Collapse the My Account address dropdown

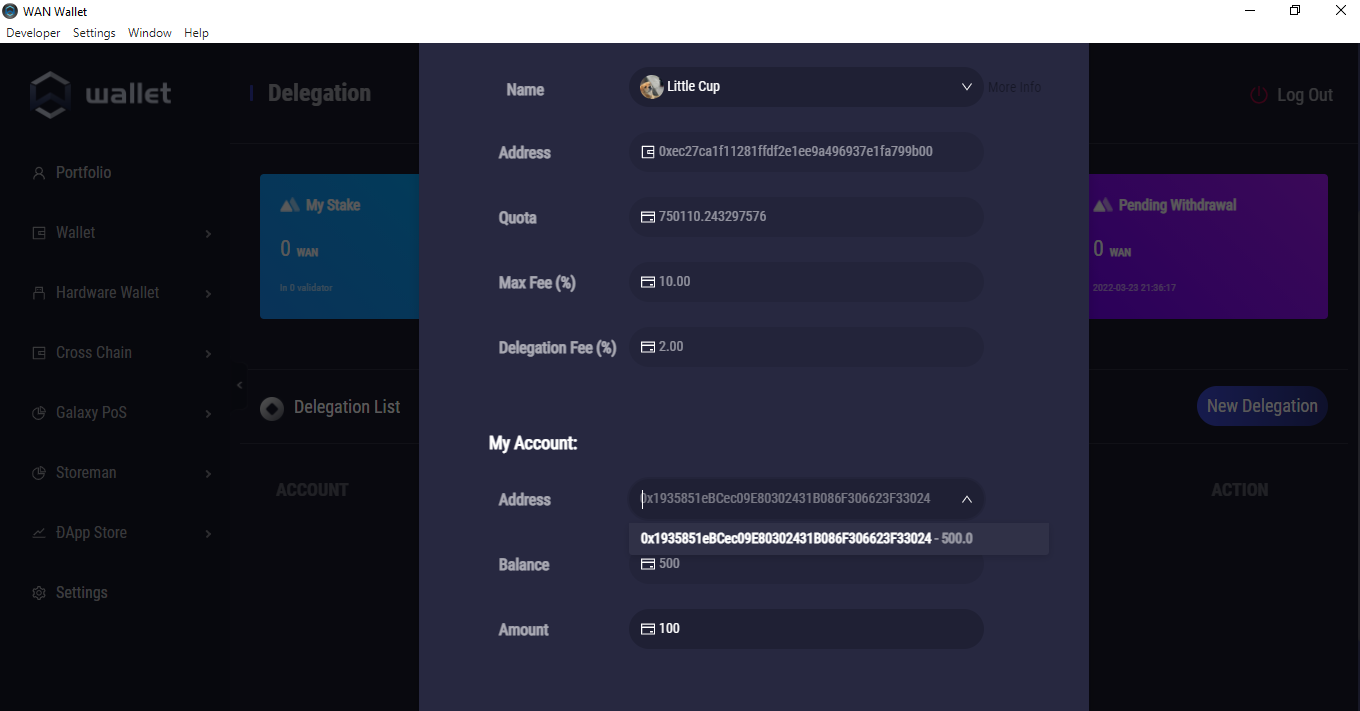[x=966, y=499]
